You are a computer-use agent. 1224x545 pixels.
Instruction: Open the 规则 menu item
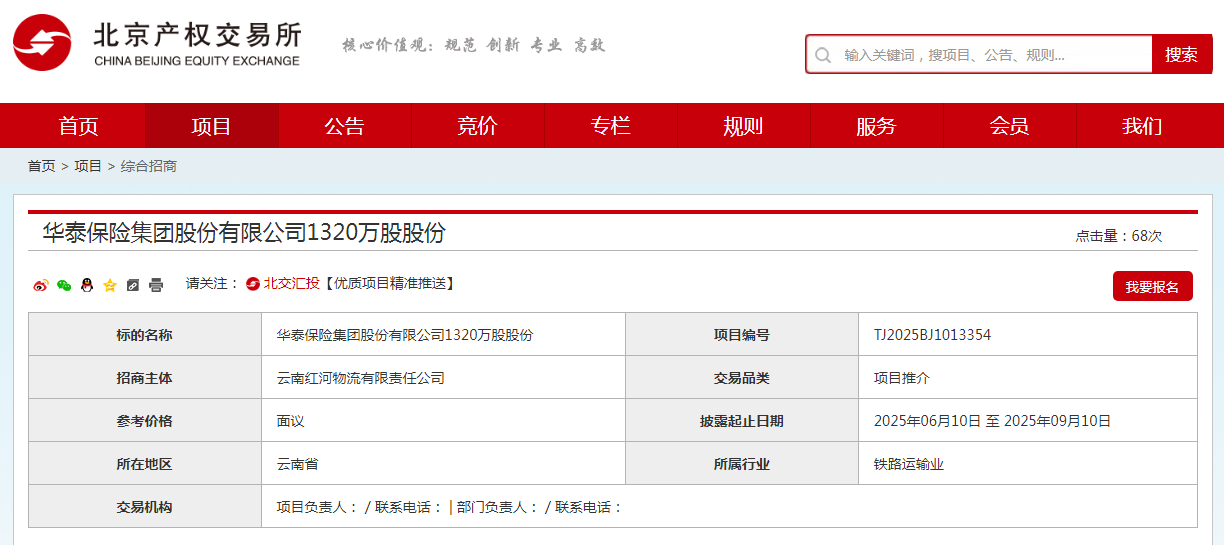[x=743, y=126]
